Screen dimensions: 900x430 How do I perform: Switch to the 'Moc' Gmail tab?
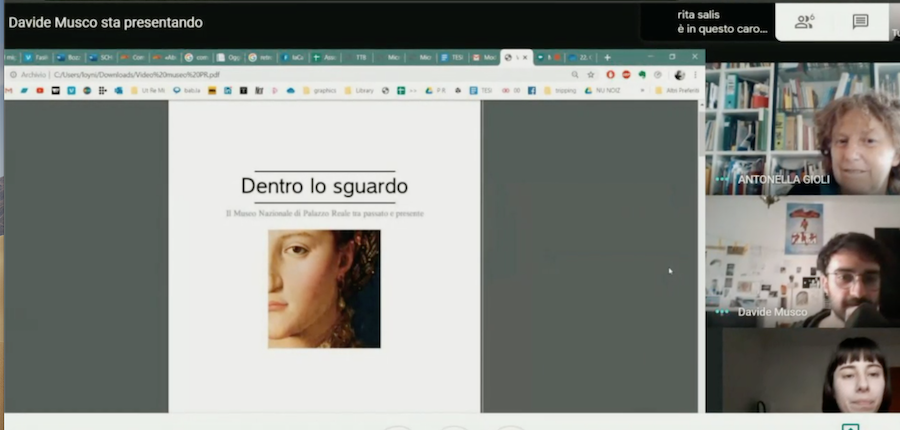click(485, 57)
